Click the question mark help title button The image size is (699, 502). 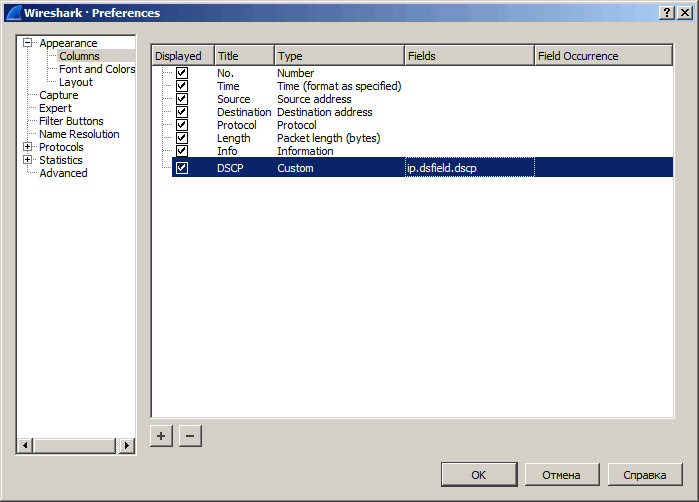click(x=666, y=12)
